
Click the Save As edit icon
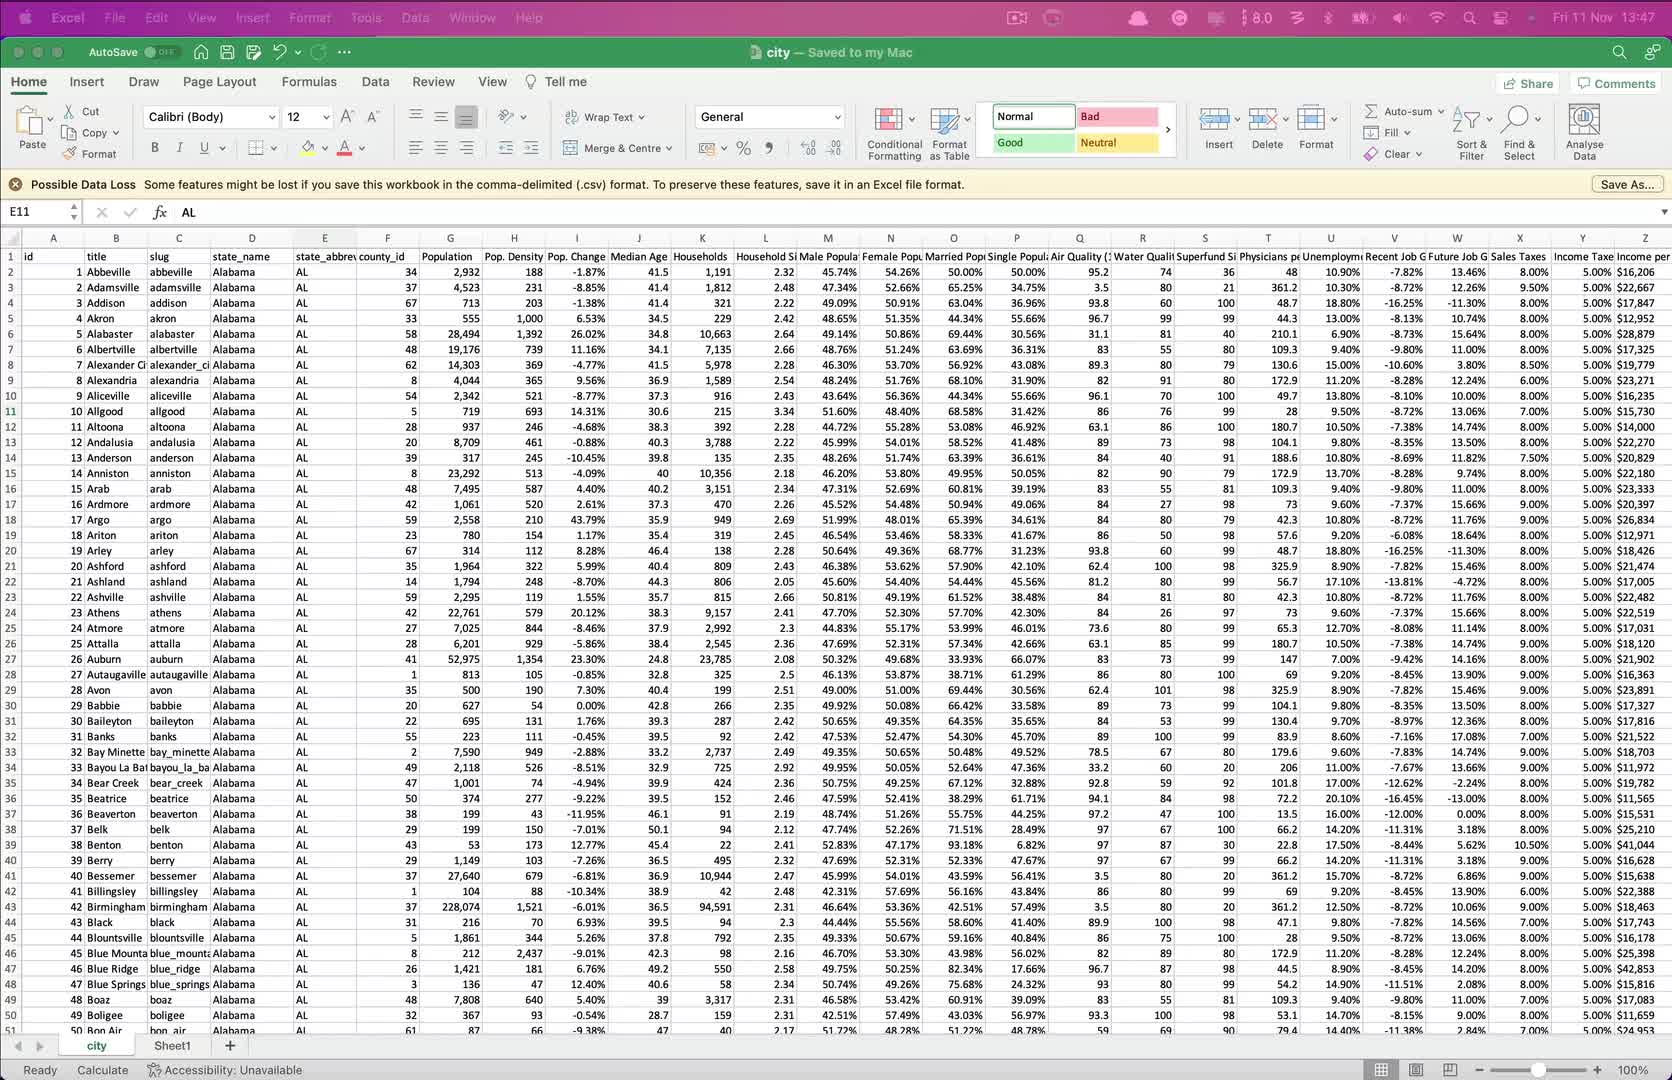click(x=253, y=52)
